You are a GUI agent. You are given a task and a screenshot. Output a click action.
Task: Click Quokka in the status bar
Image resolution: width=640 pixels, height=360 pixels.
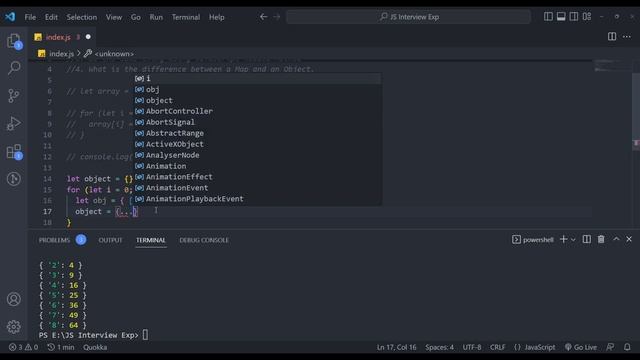tap(95, 347)
